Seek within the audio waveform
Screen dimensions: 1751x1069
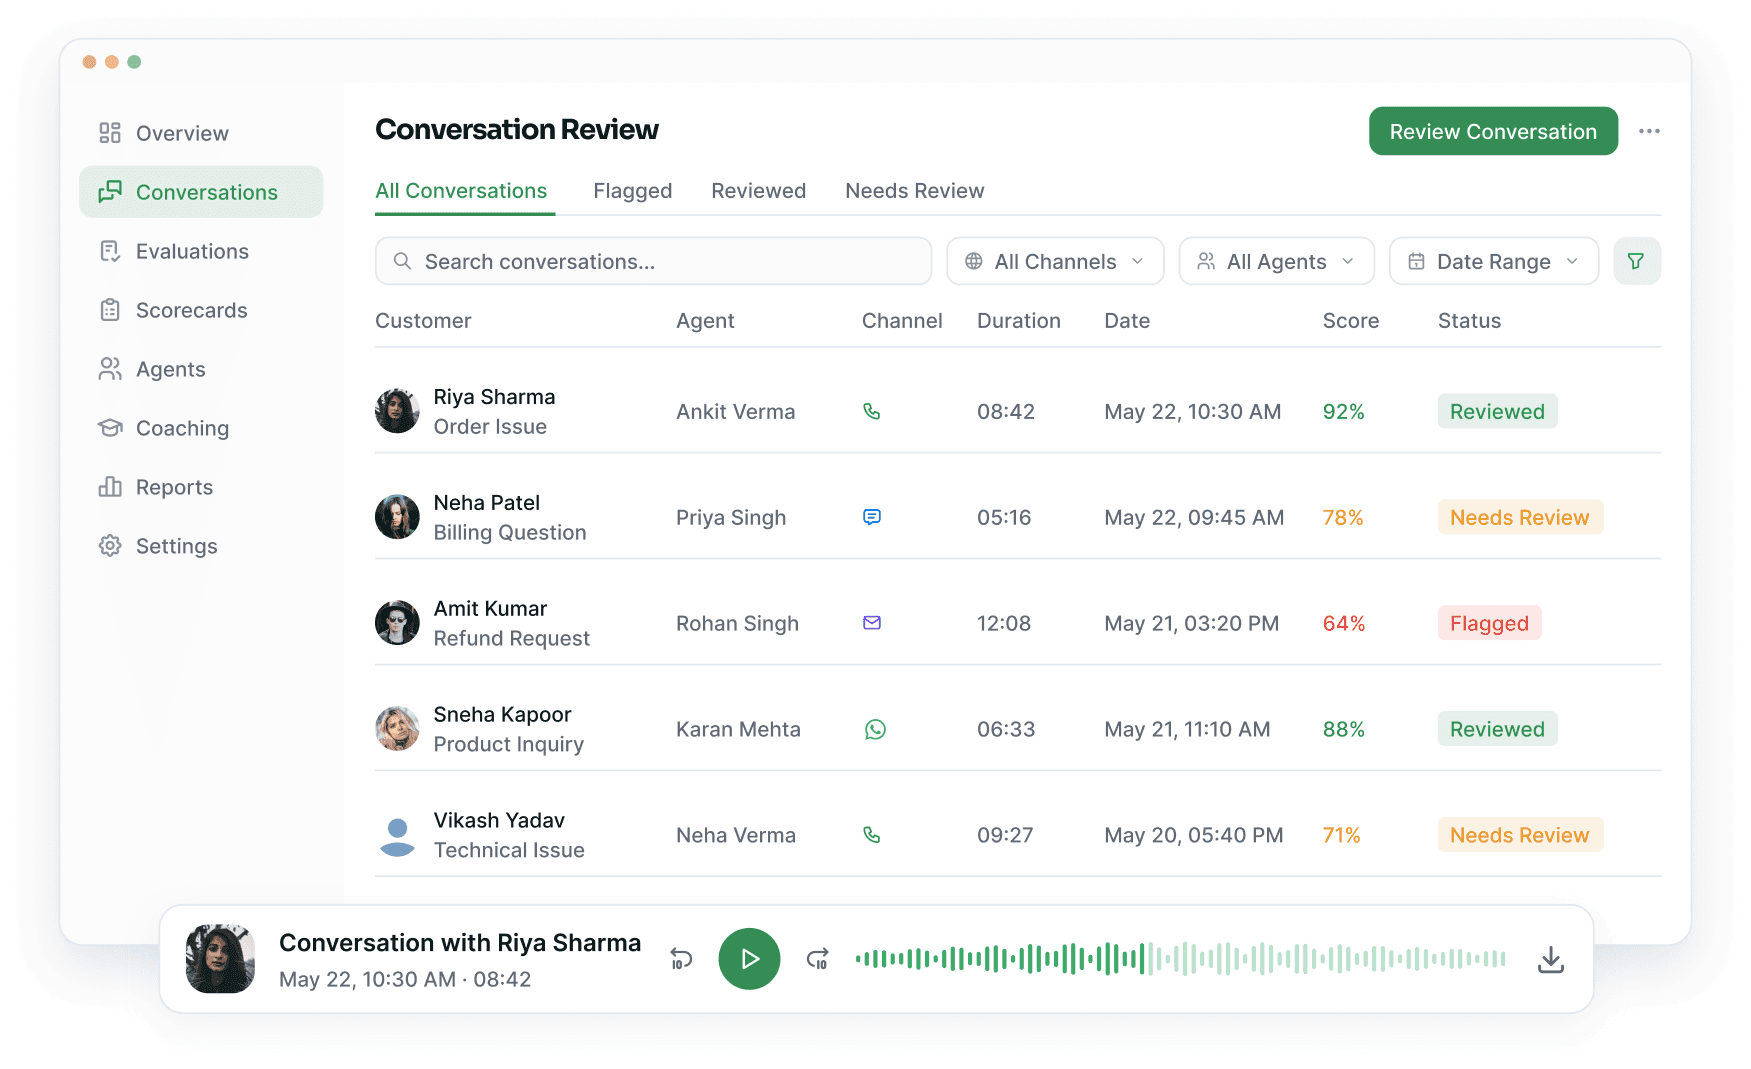[1180, 959]
